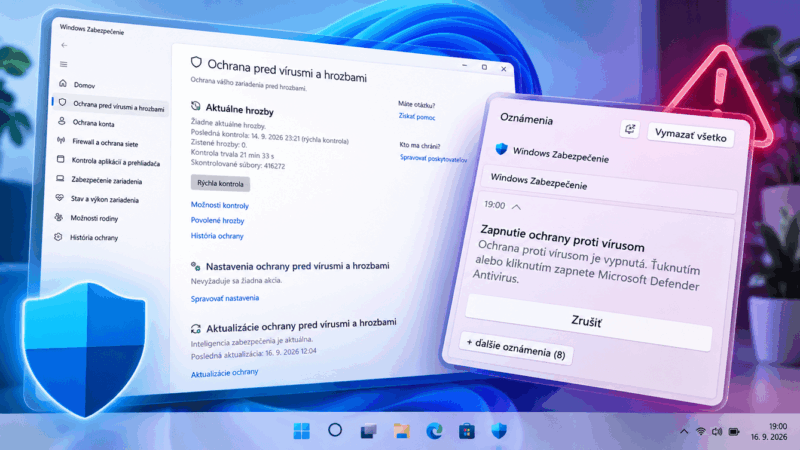The image size is (800, 450).
Task: Show hidden system tray icons chevron
Action: point(684,432)
